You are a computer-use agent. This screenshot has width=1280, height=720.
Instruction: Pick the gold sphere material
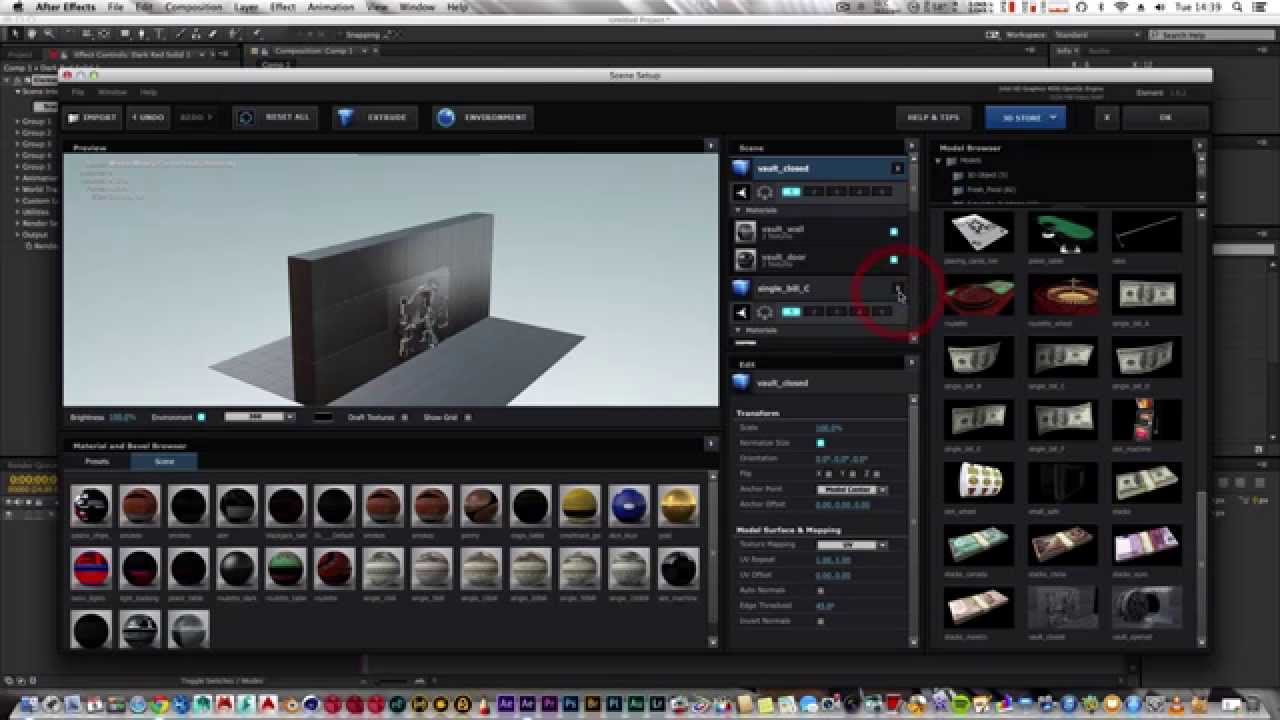[678, 506]
